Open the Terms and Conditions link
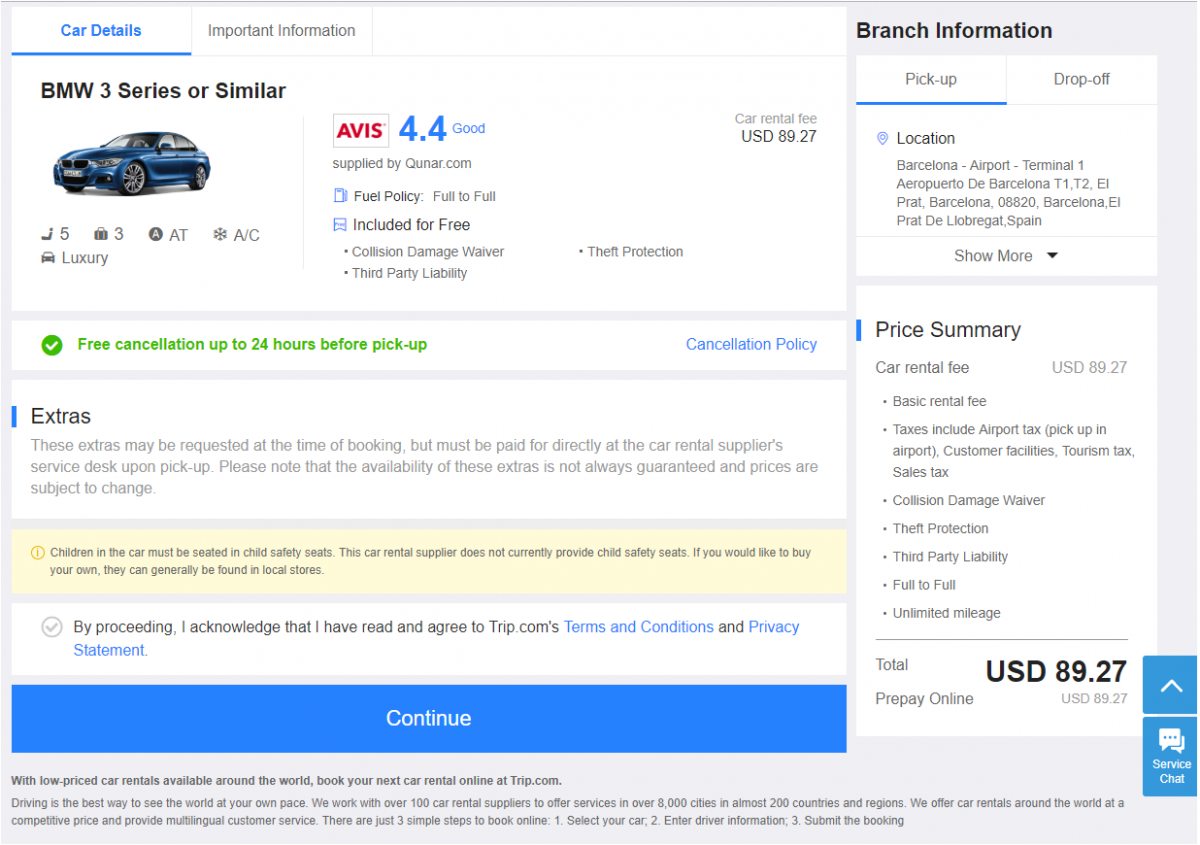 (638, 627)
